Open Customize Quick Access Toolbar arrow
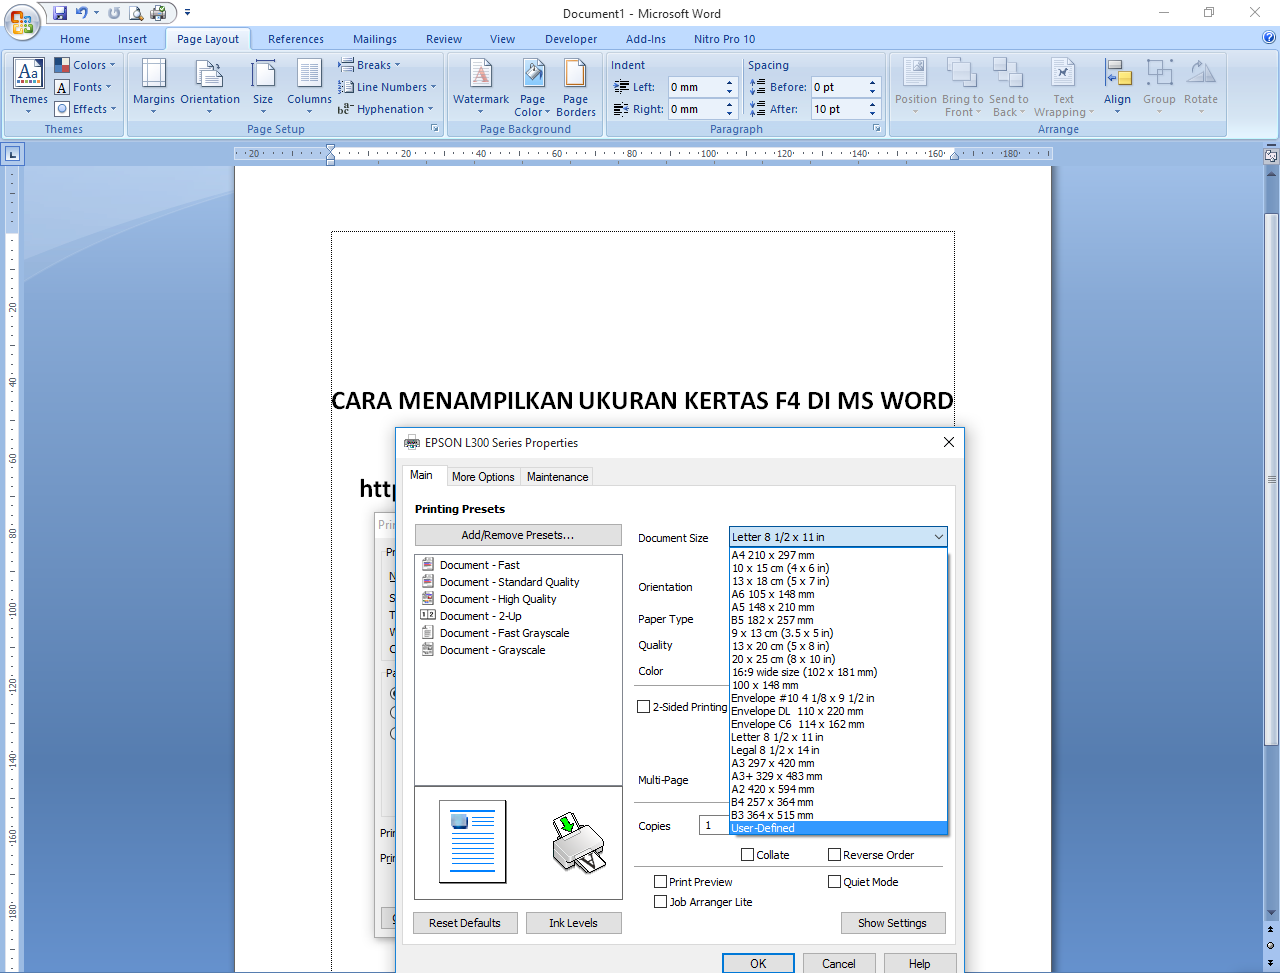Image resolution: width=1280 pixels, height=973 pixels. pos(187,13)
